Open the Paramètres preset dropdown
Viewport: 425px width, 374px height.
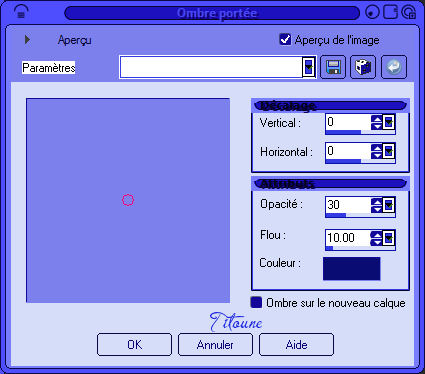[309, 67]
